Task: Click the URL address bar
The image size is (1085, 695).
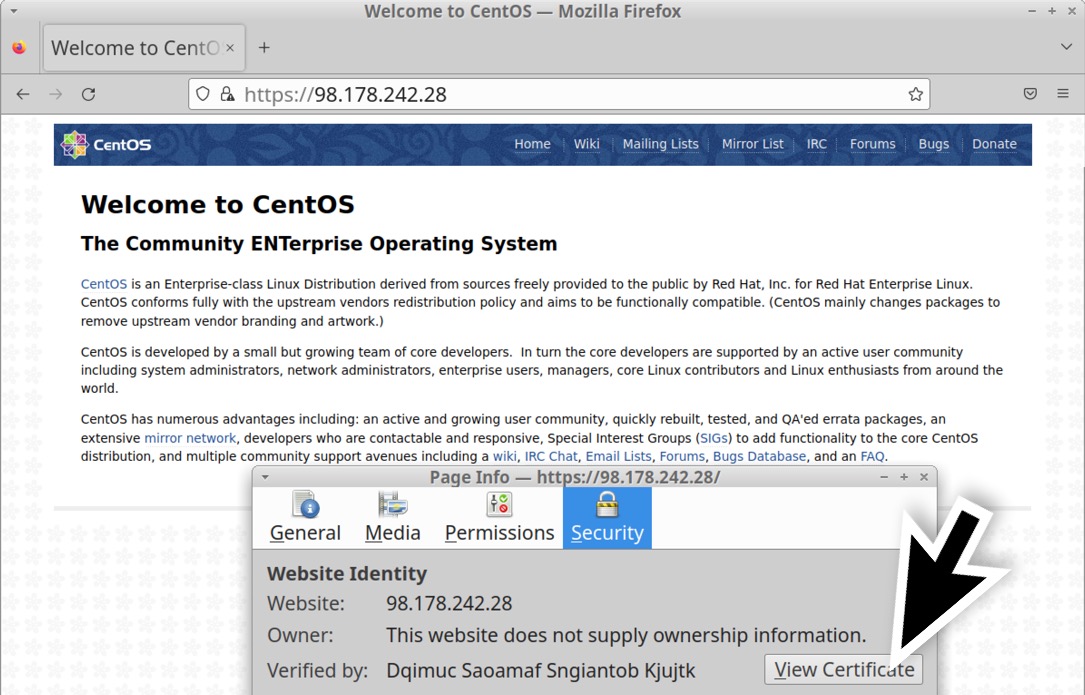Action: [559, 94]
